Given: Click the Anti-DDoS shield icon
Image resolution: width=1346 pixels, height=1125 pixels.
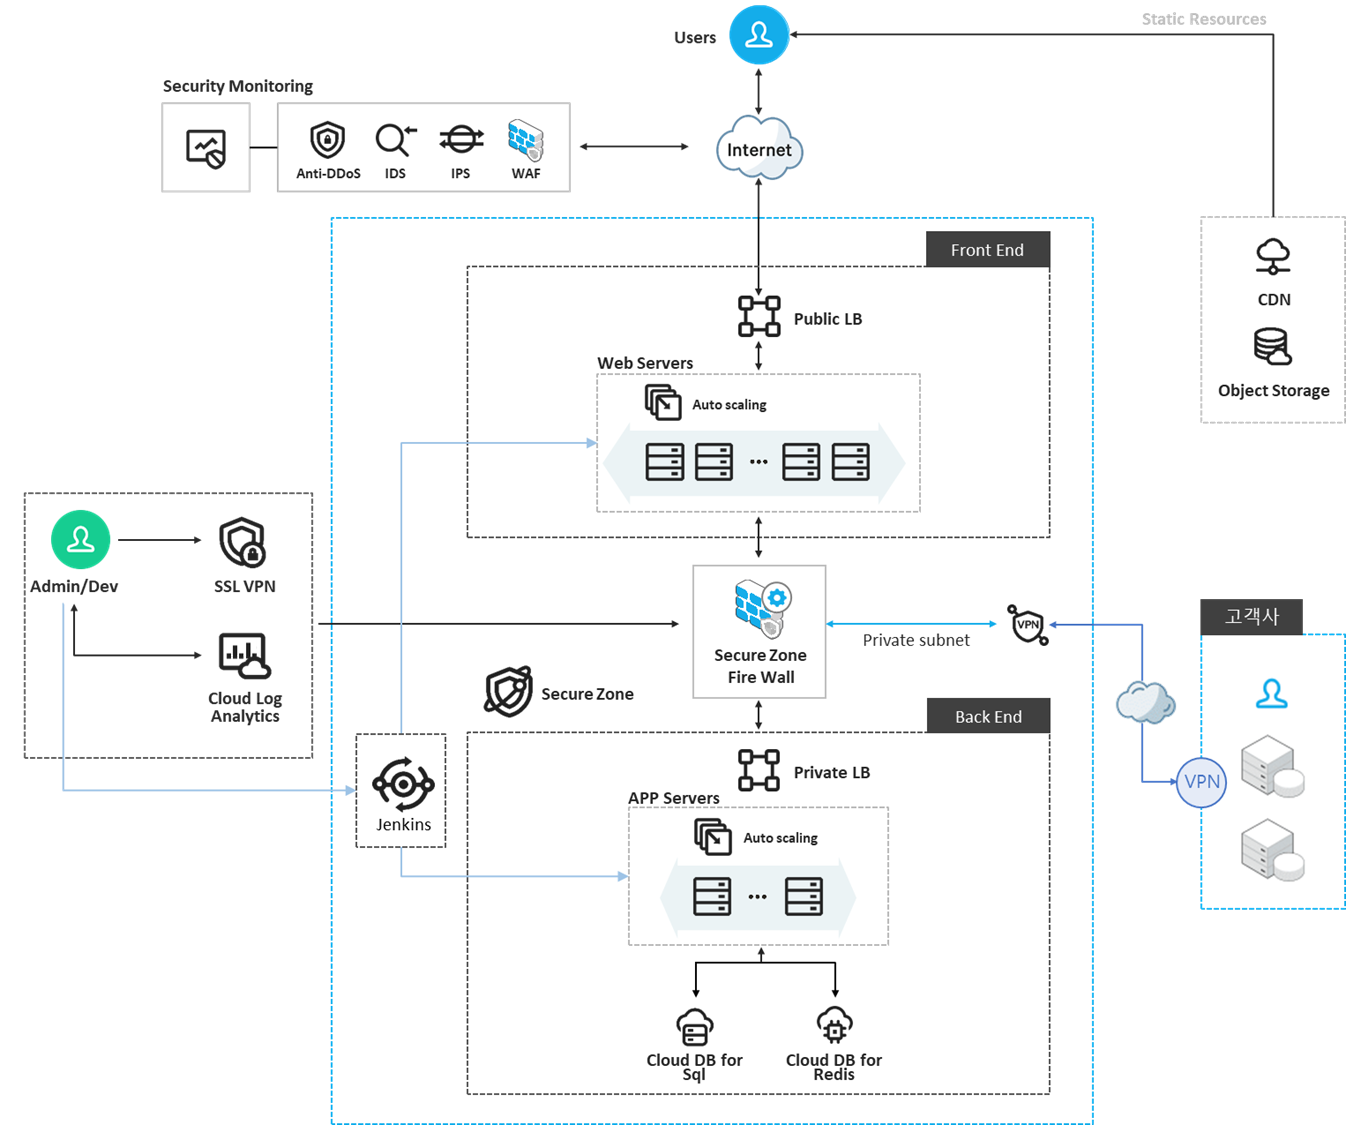Looking at the screenshot, I should pos(327,141).
